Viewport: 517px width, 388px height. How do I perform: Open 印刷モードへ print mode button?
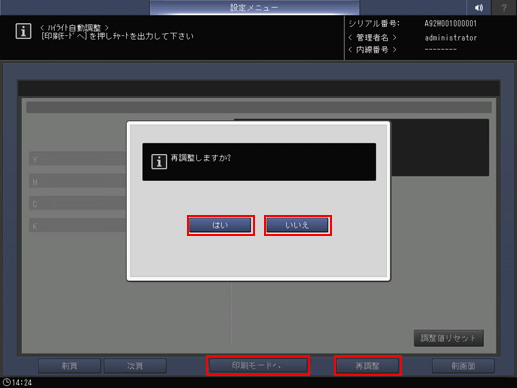(258, 366)
